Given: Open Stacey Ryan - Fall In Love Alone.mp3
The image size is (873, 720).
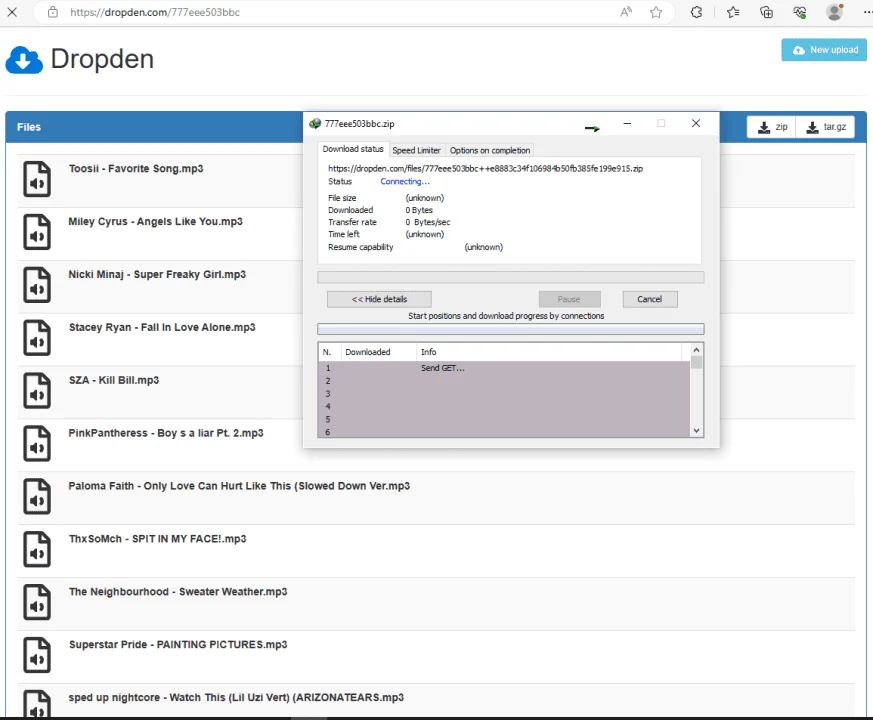Looking at the screenshot, I should [162, 327].
